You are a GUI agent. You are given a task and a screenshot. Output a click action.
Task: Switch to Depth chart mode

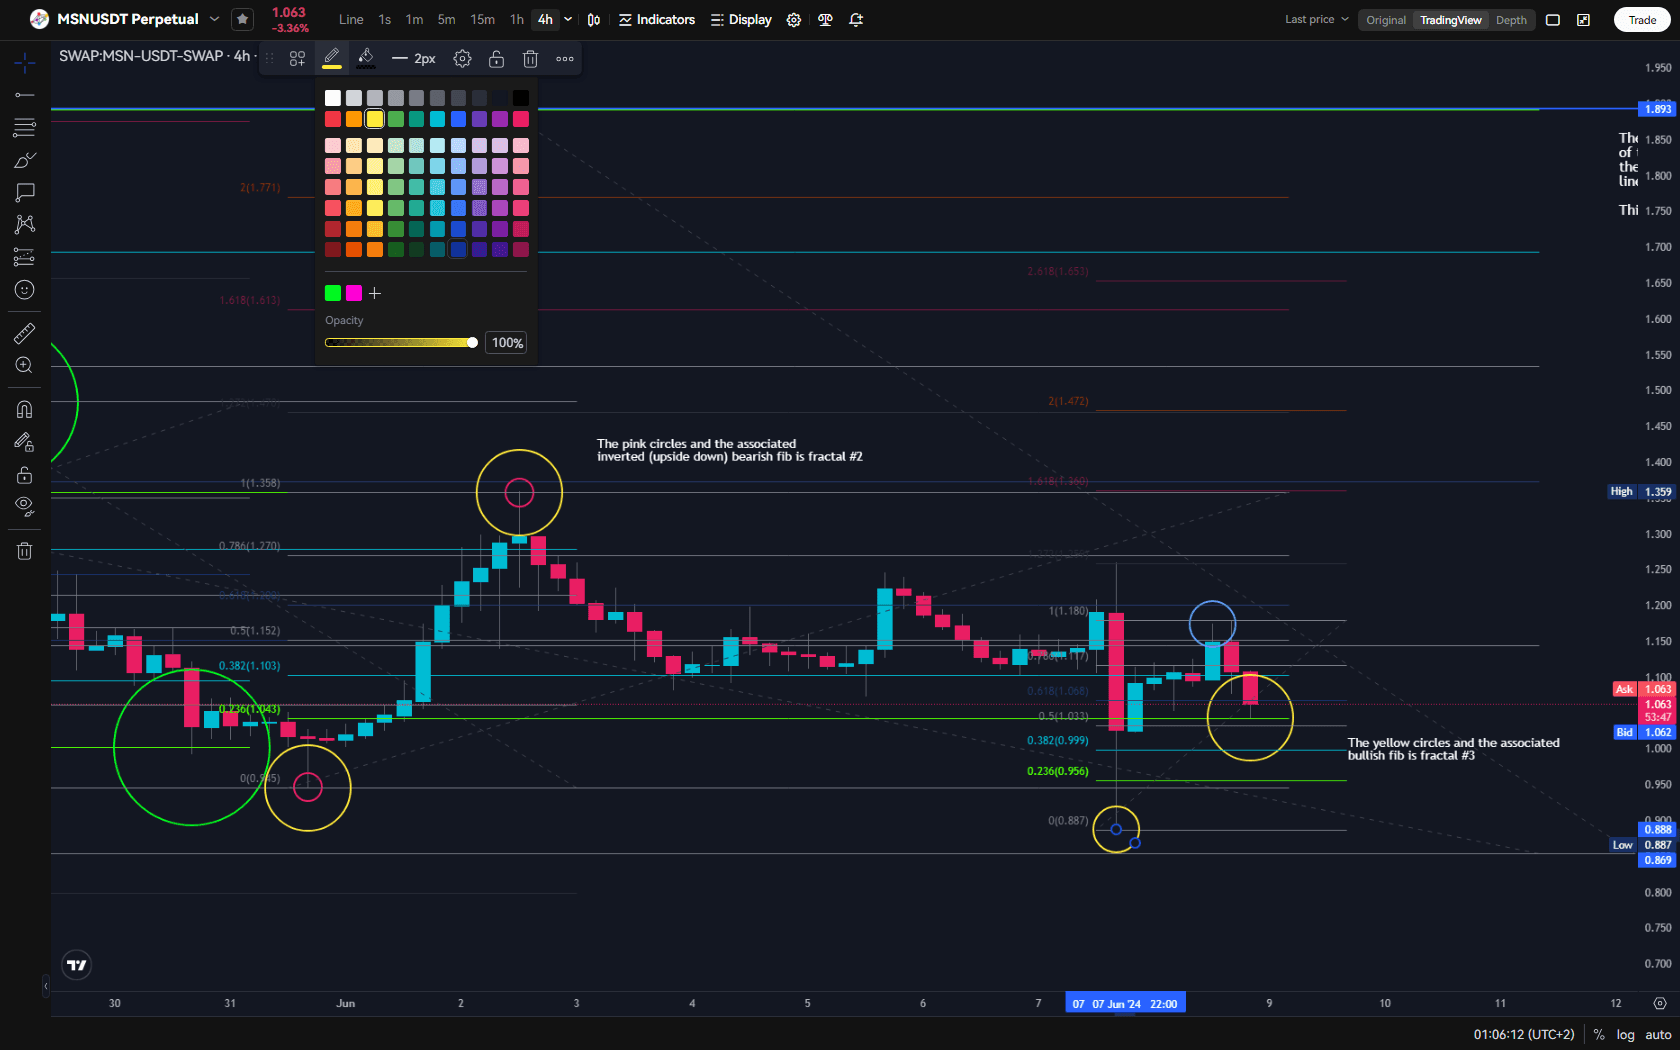[1511, 20]
